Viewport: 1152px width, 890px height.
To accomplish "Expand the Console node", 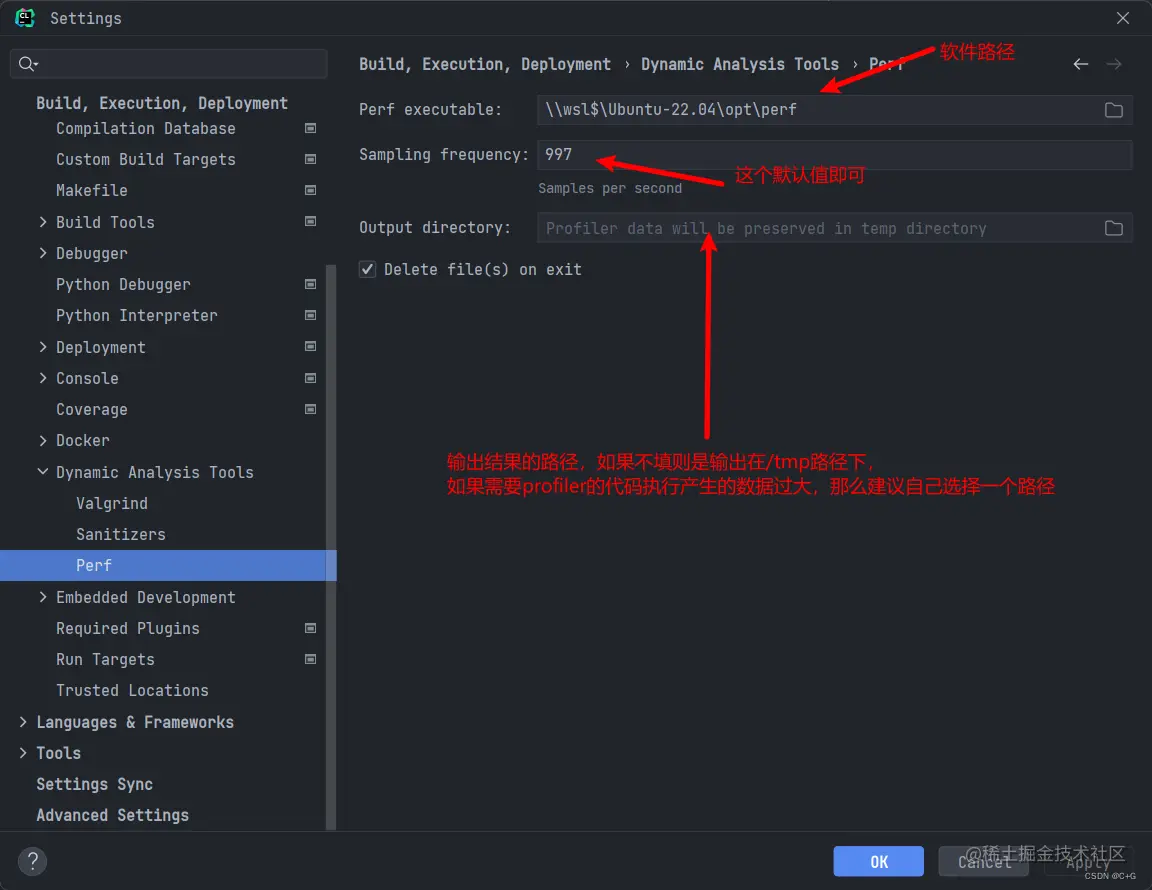I will [x=43, y=378].
